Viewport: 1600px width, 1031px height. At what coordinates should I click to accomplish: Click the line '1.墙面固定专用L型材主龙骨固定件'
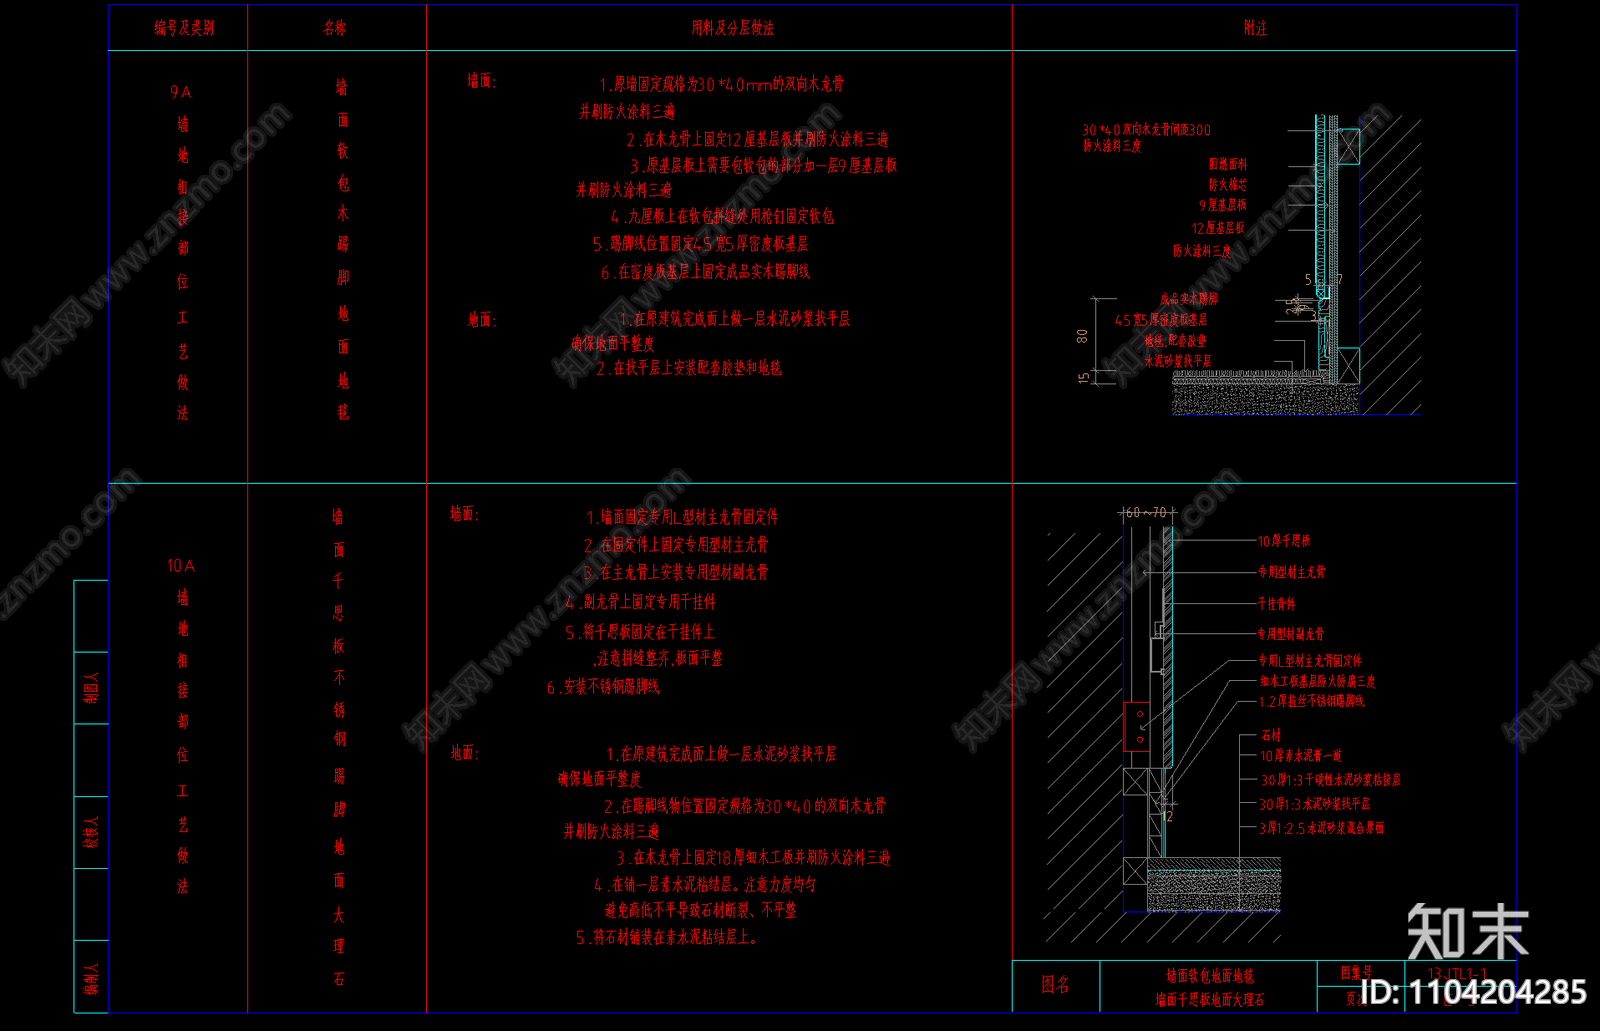click(x=683, y=518)
